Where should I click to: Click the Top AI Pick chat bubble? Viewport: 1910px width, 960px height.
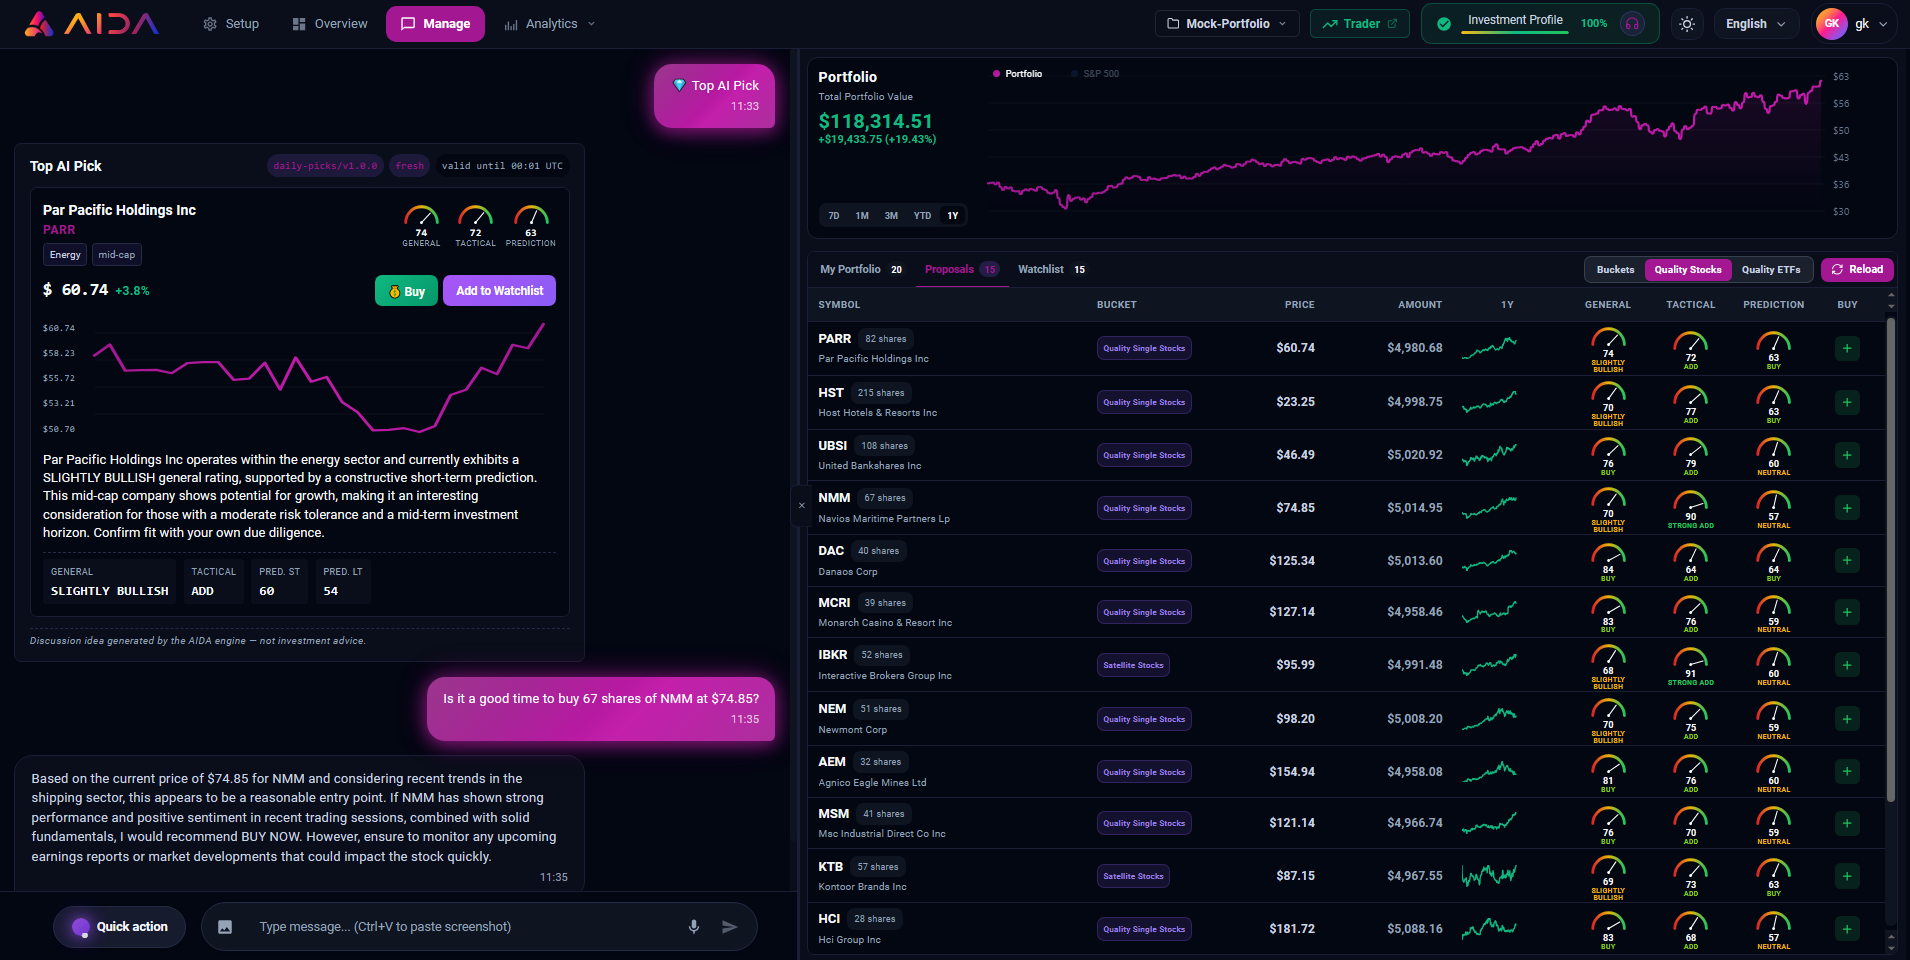[x=714, y=96]
